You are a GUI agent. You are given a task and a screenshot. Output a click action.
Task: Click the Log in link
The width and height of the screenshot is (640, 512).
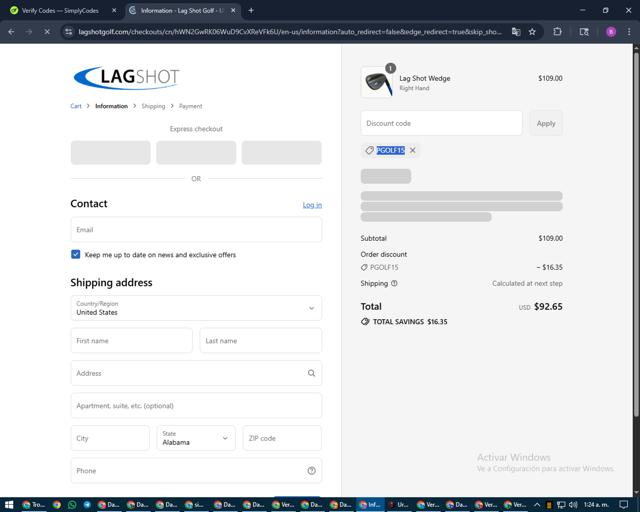coord(312,205)
